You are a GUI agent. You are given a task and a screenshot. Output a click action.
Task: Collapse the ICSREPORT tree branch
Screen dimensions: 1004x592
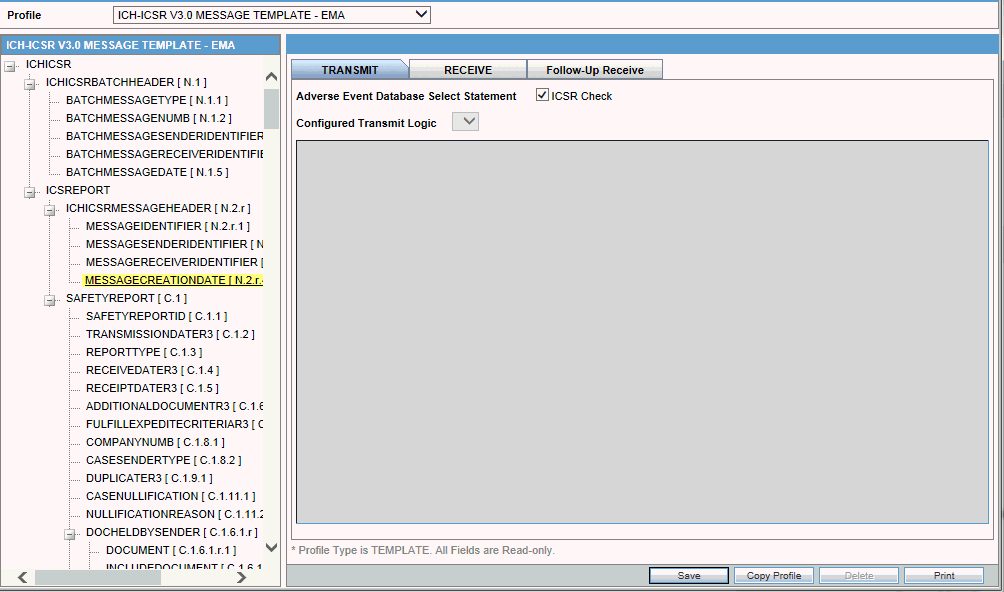(x=31, y=190)
